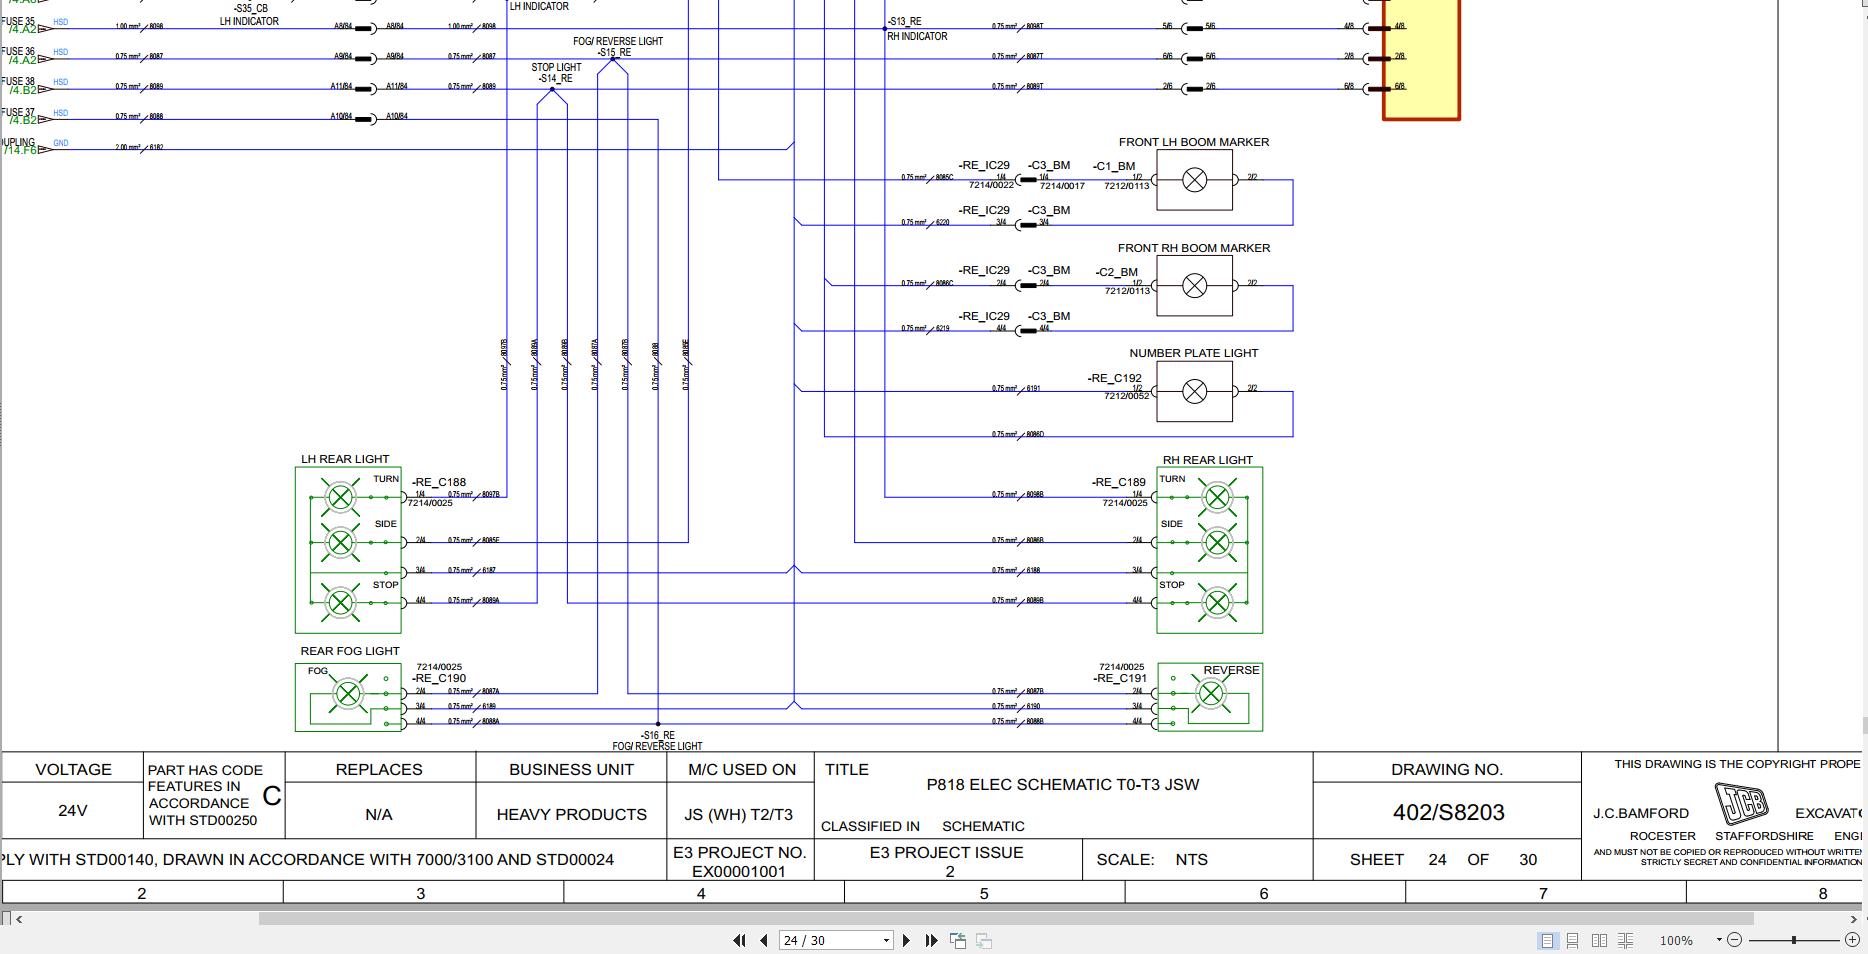
Task: Click the REAR FOG LIGHT lamp symbol
Action: pos(347,694)
